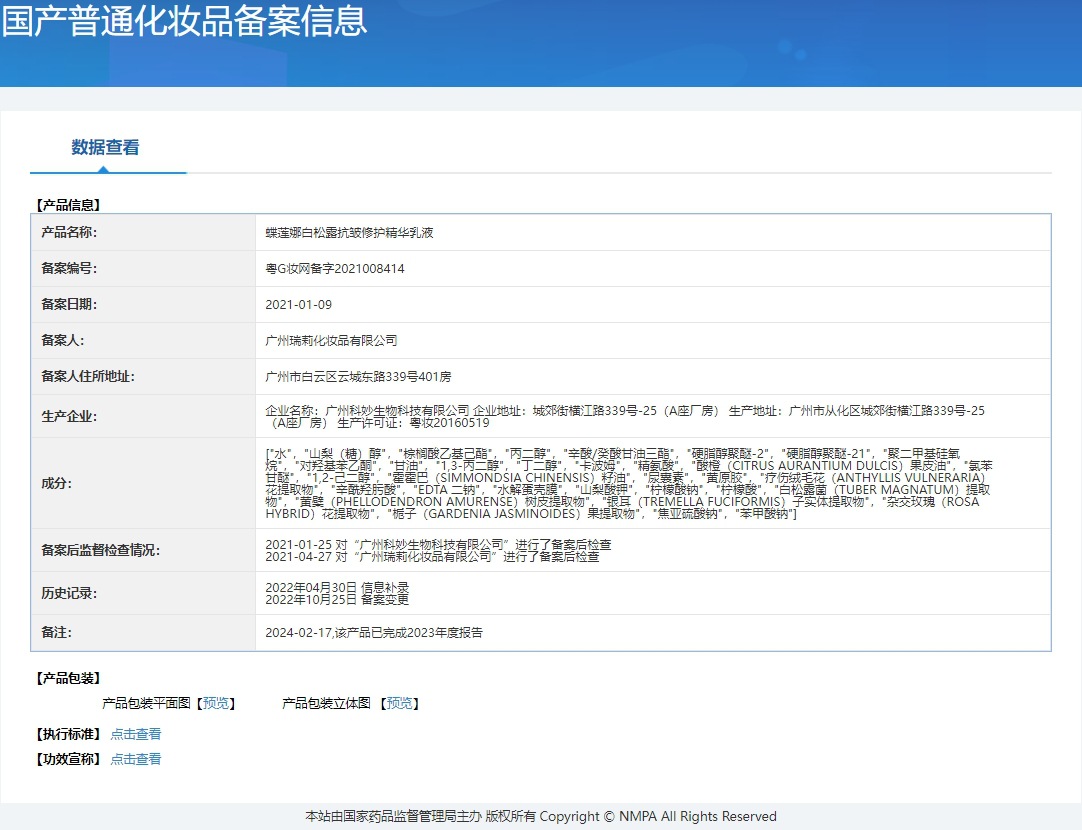Click the filing date 2021-01-09
Screen dimensions: 1082x830
[299, 304]
